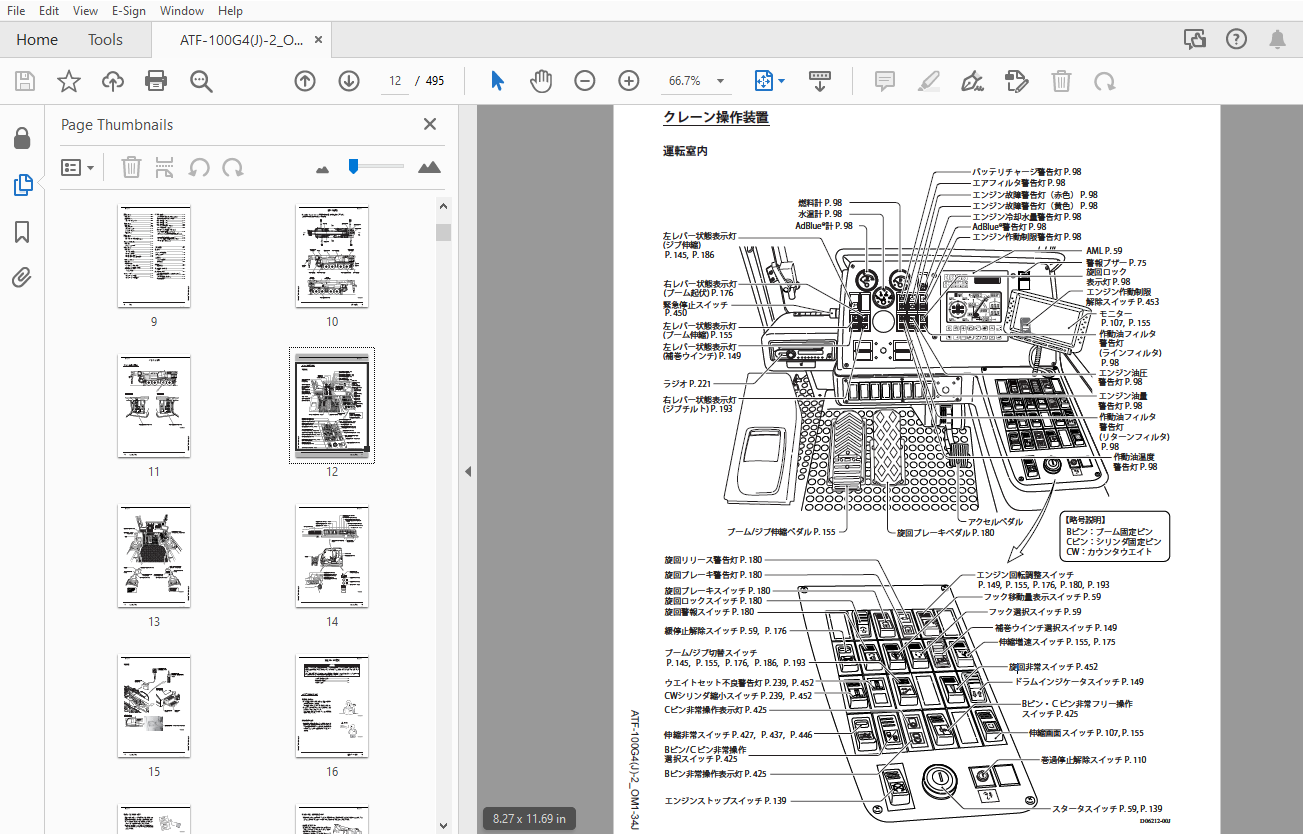
Task: Open the share comments icon at top right
Action: [1195, 39]
